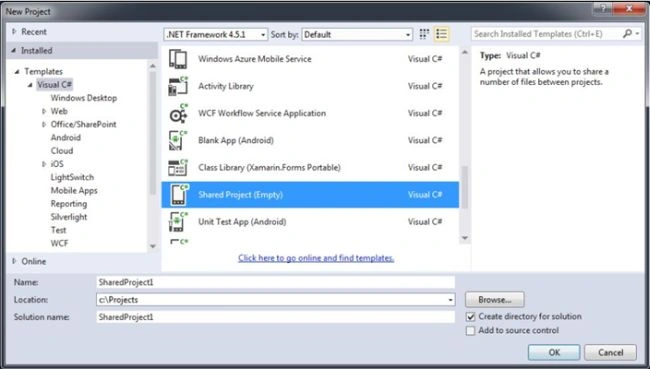
Task: Select Cloud category in the tree
Action: (62, 151)
